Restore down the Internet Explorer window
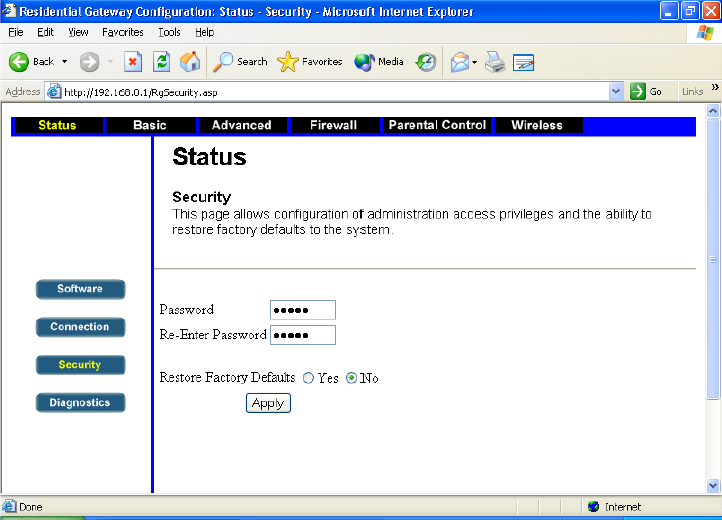This screenshot has width=722, height=520. 690,11
